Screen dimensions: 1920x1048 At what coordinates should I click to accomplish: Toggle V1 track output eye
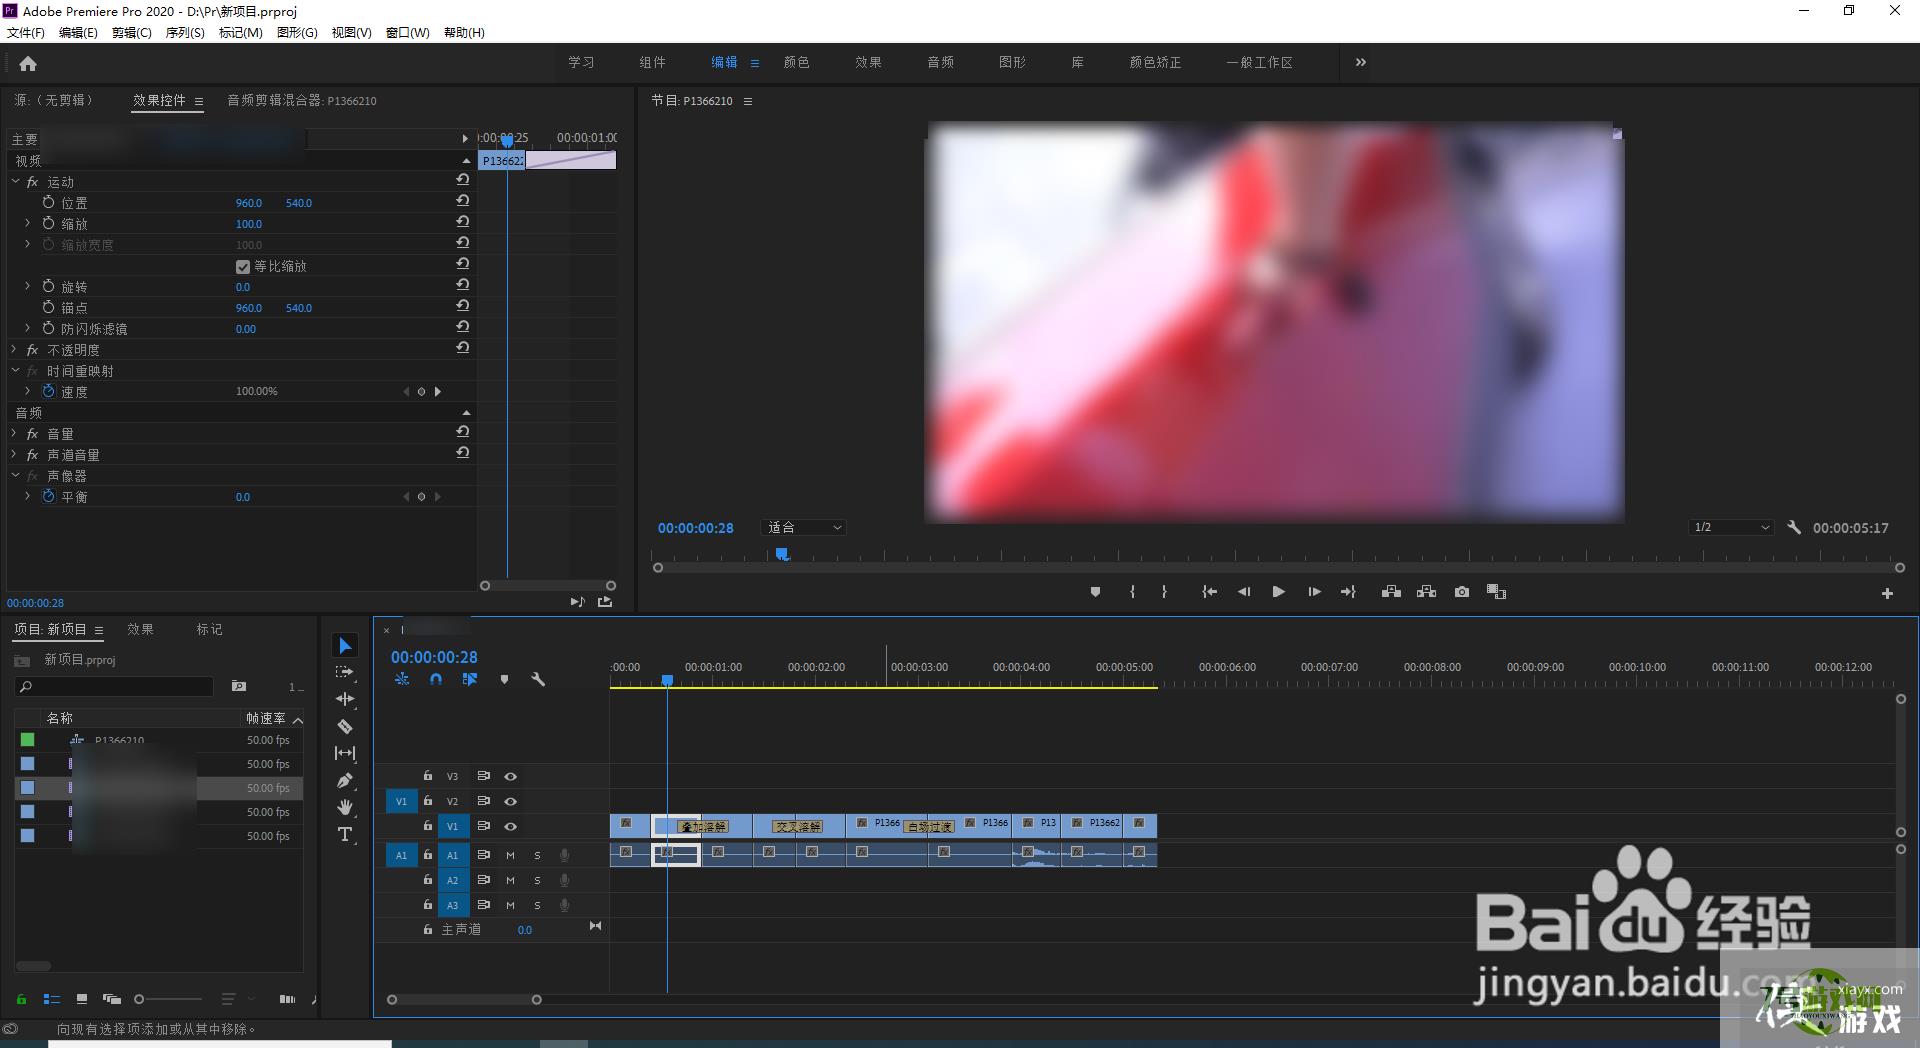(510, 826)
